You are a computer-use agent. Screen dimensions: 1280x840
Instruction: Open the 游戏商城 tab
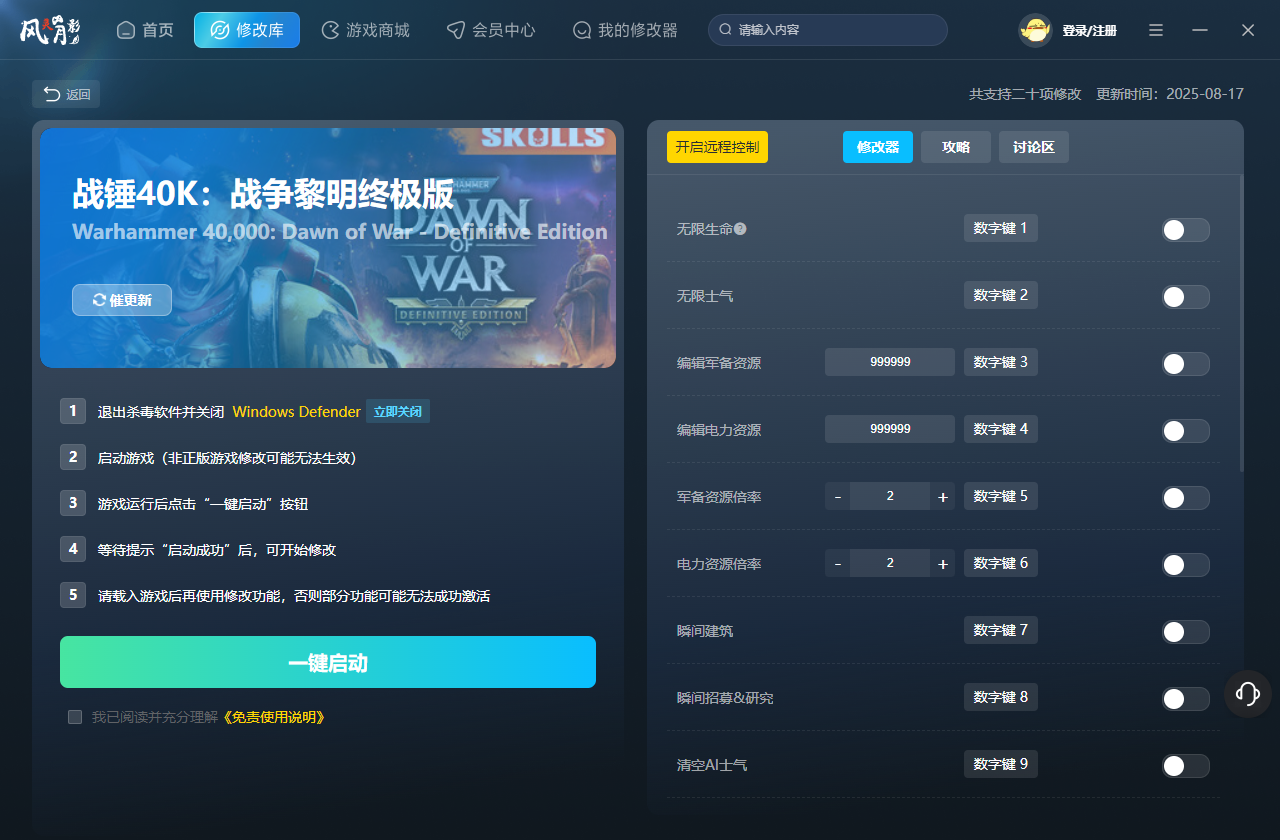pos(366,30)
